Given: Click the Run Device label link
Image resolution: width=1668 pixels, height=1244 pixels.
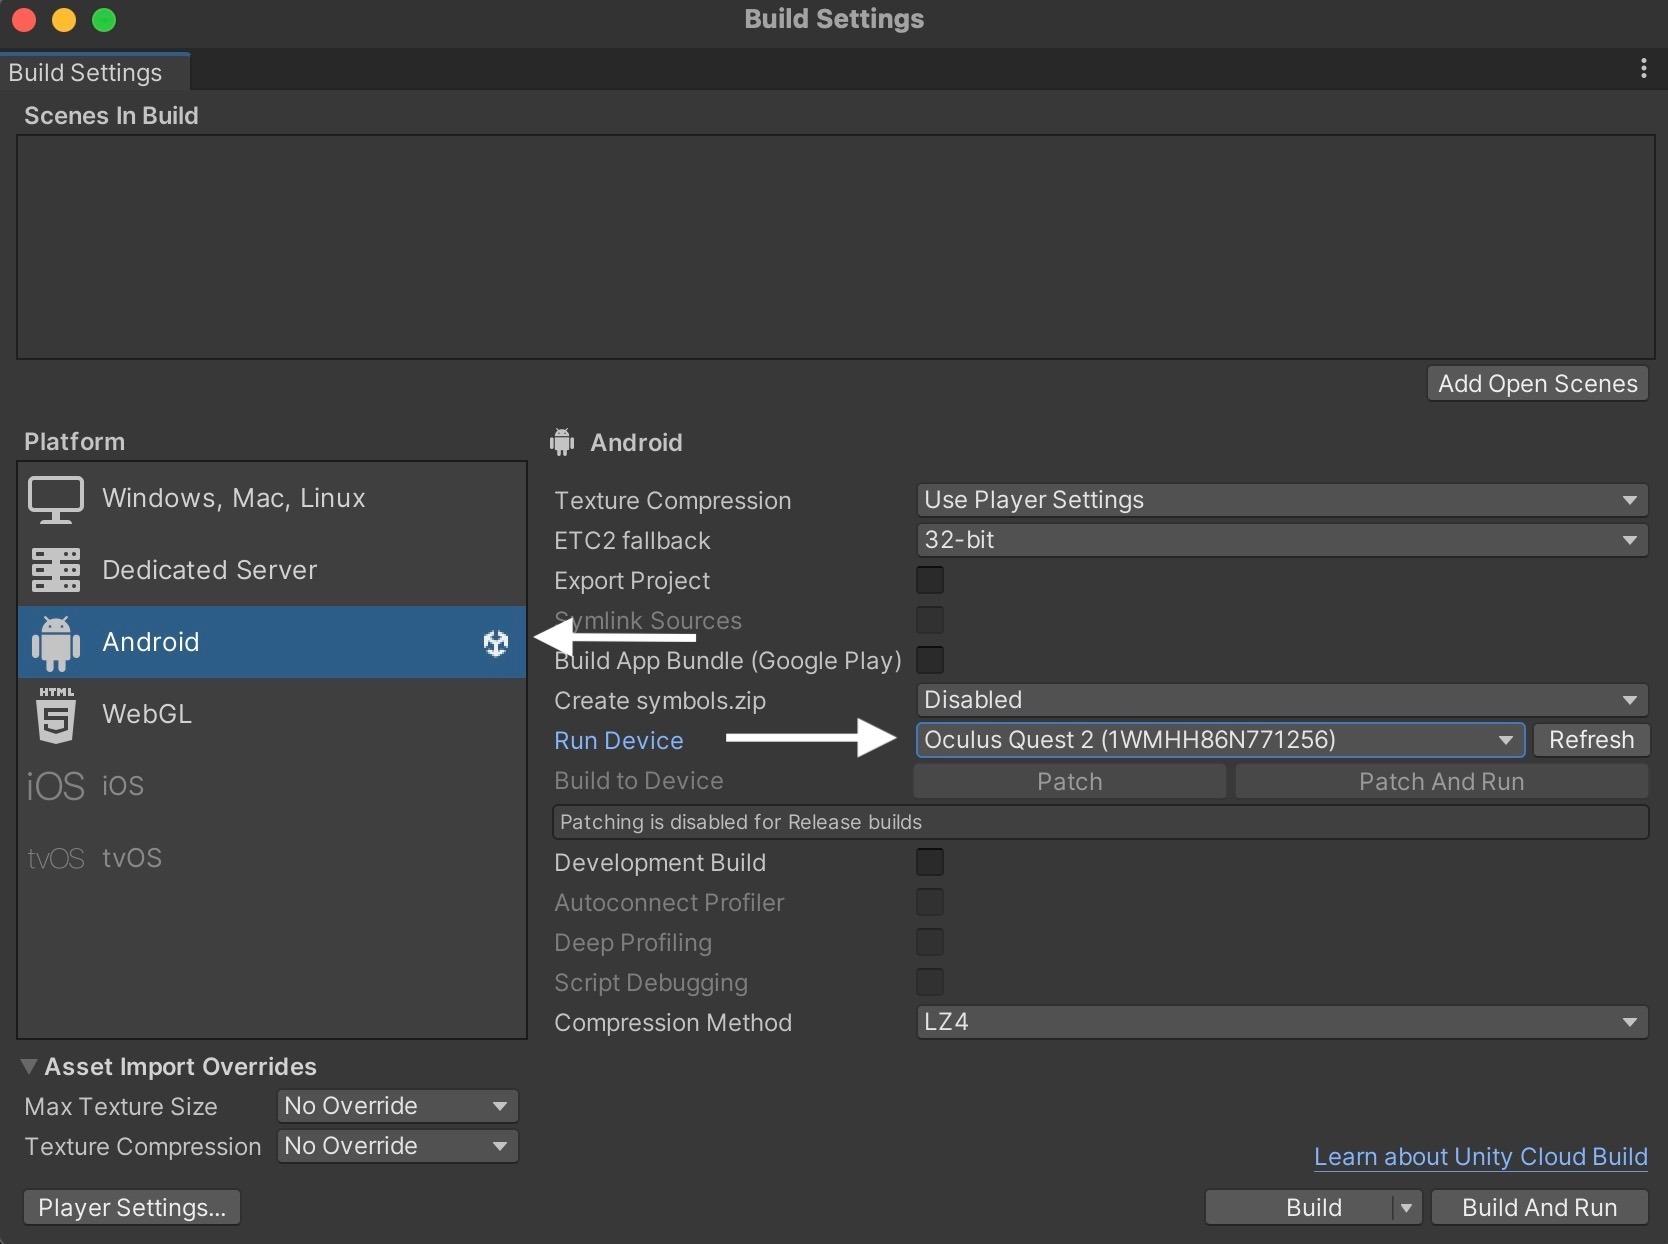Looking at the screenshot, I should point(619,741).
